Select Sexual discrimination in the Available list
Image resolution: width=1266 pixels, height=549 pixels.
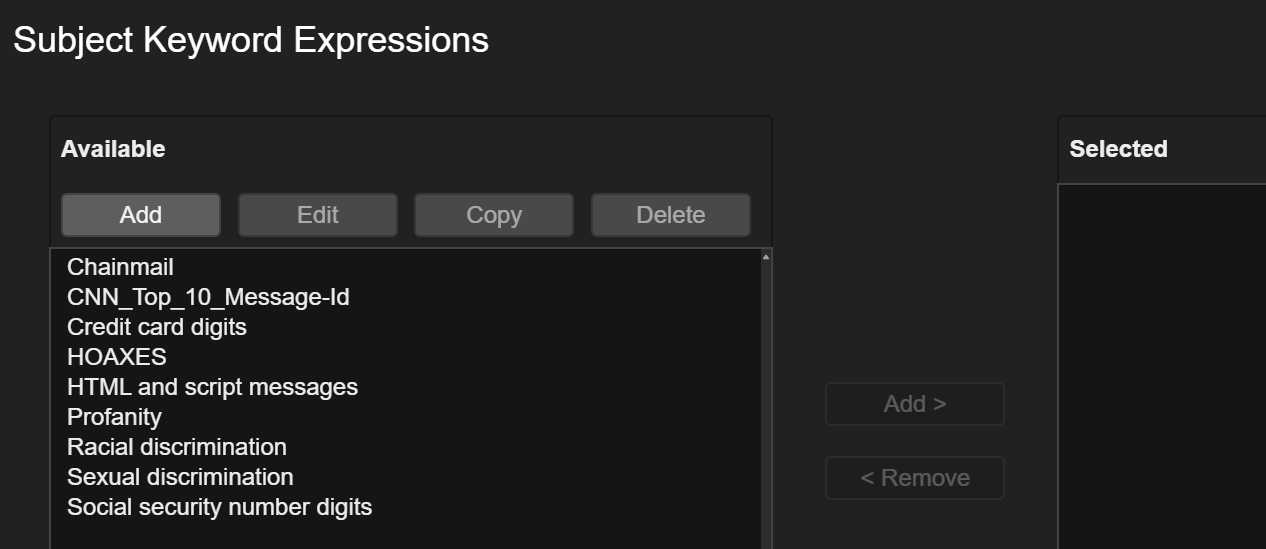click(180, 477)
